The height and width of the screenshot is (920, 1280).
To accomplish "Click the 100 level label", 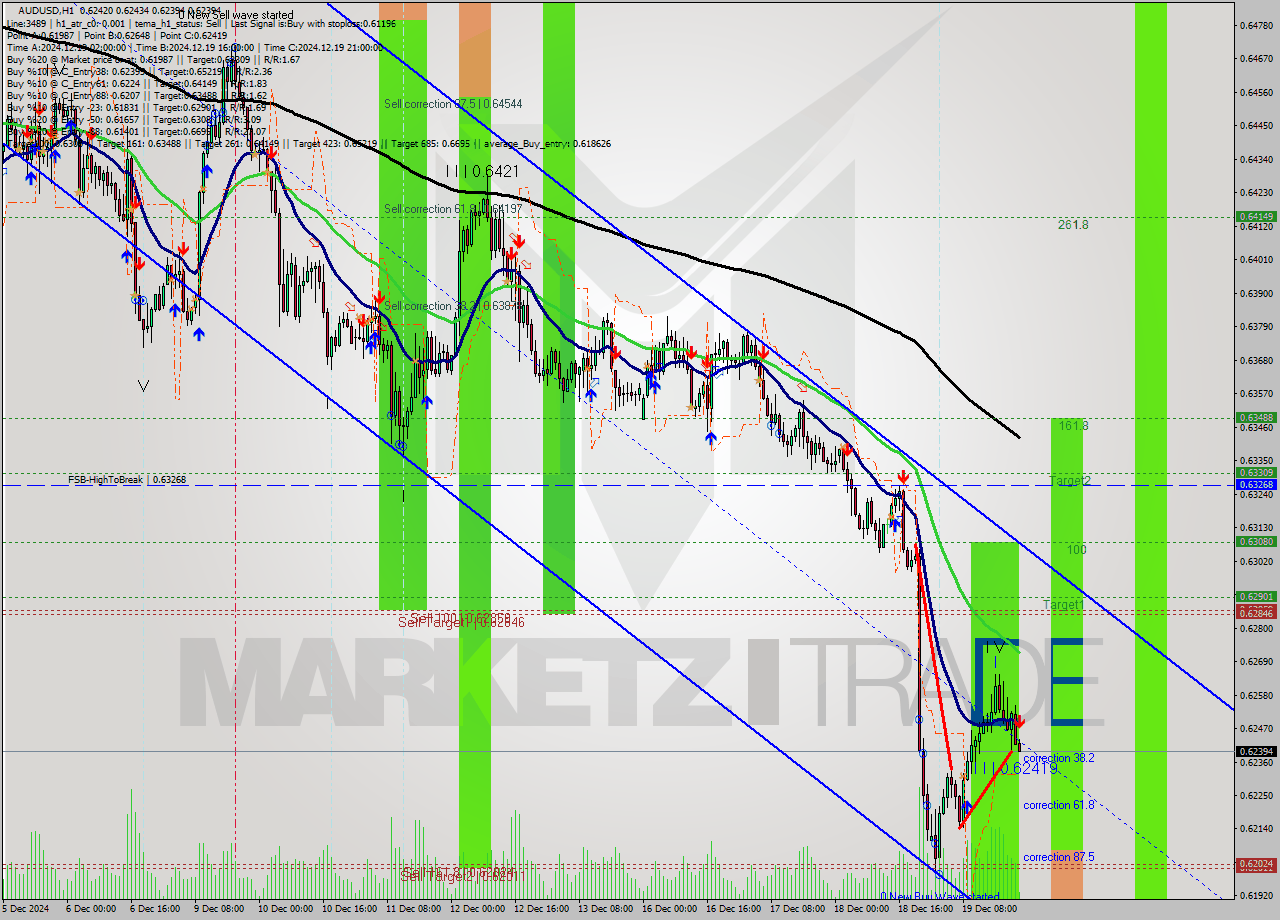I will (x=1076, y=550).
